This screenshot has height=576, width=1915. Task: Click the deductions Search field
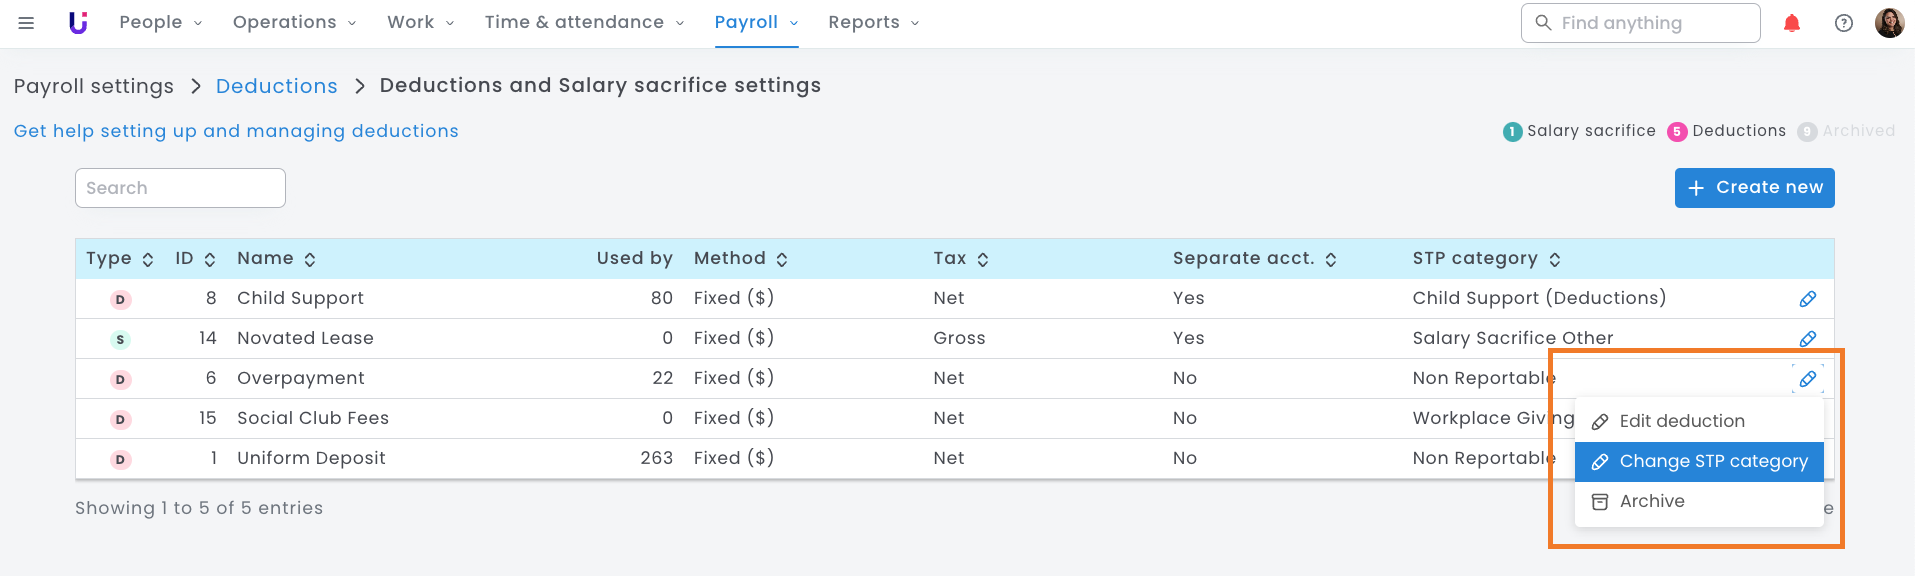(180, 188)
